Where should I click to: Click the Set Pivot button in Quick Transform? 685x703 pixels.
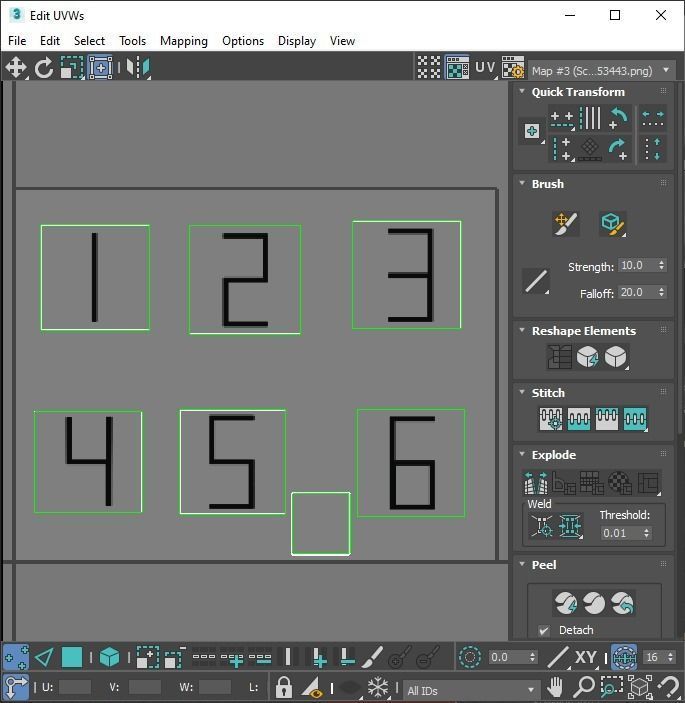coord(532,132)
